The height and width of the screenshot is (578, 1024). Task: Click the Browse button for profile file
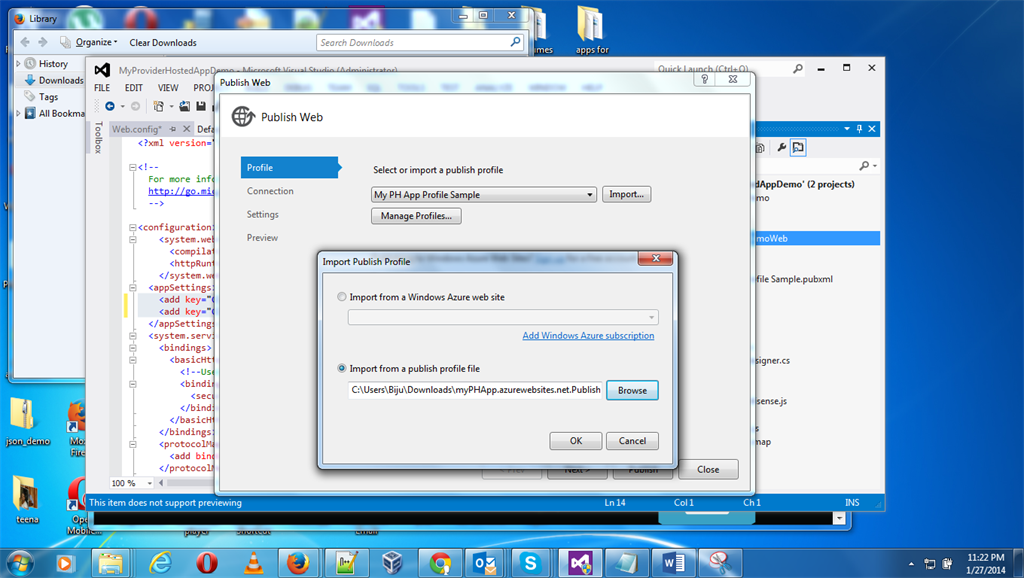coord(632,390)
